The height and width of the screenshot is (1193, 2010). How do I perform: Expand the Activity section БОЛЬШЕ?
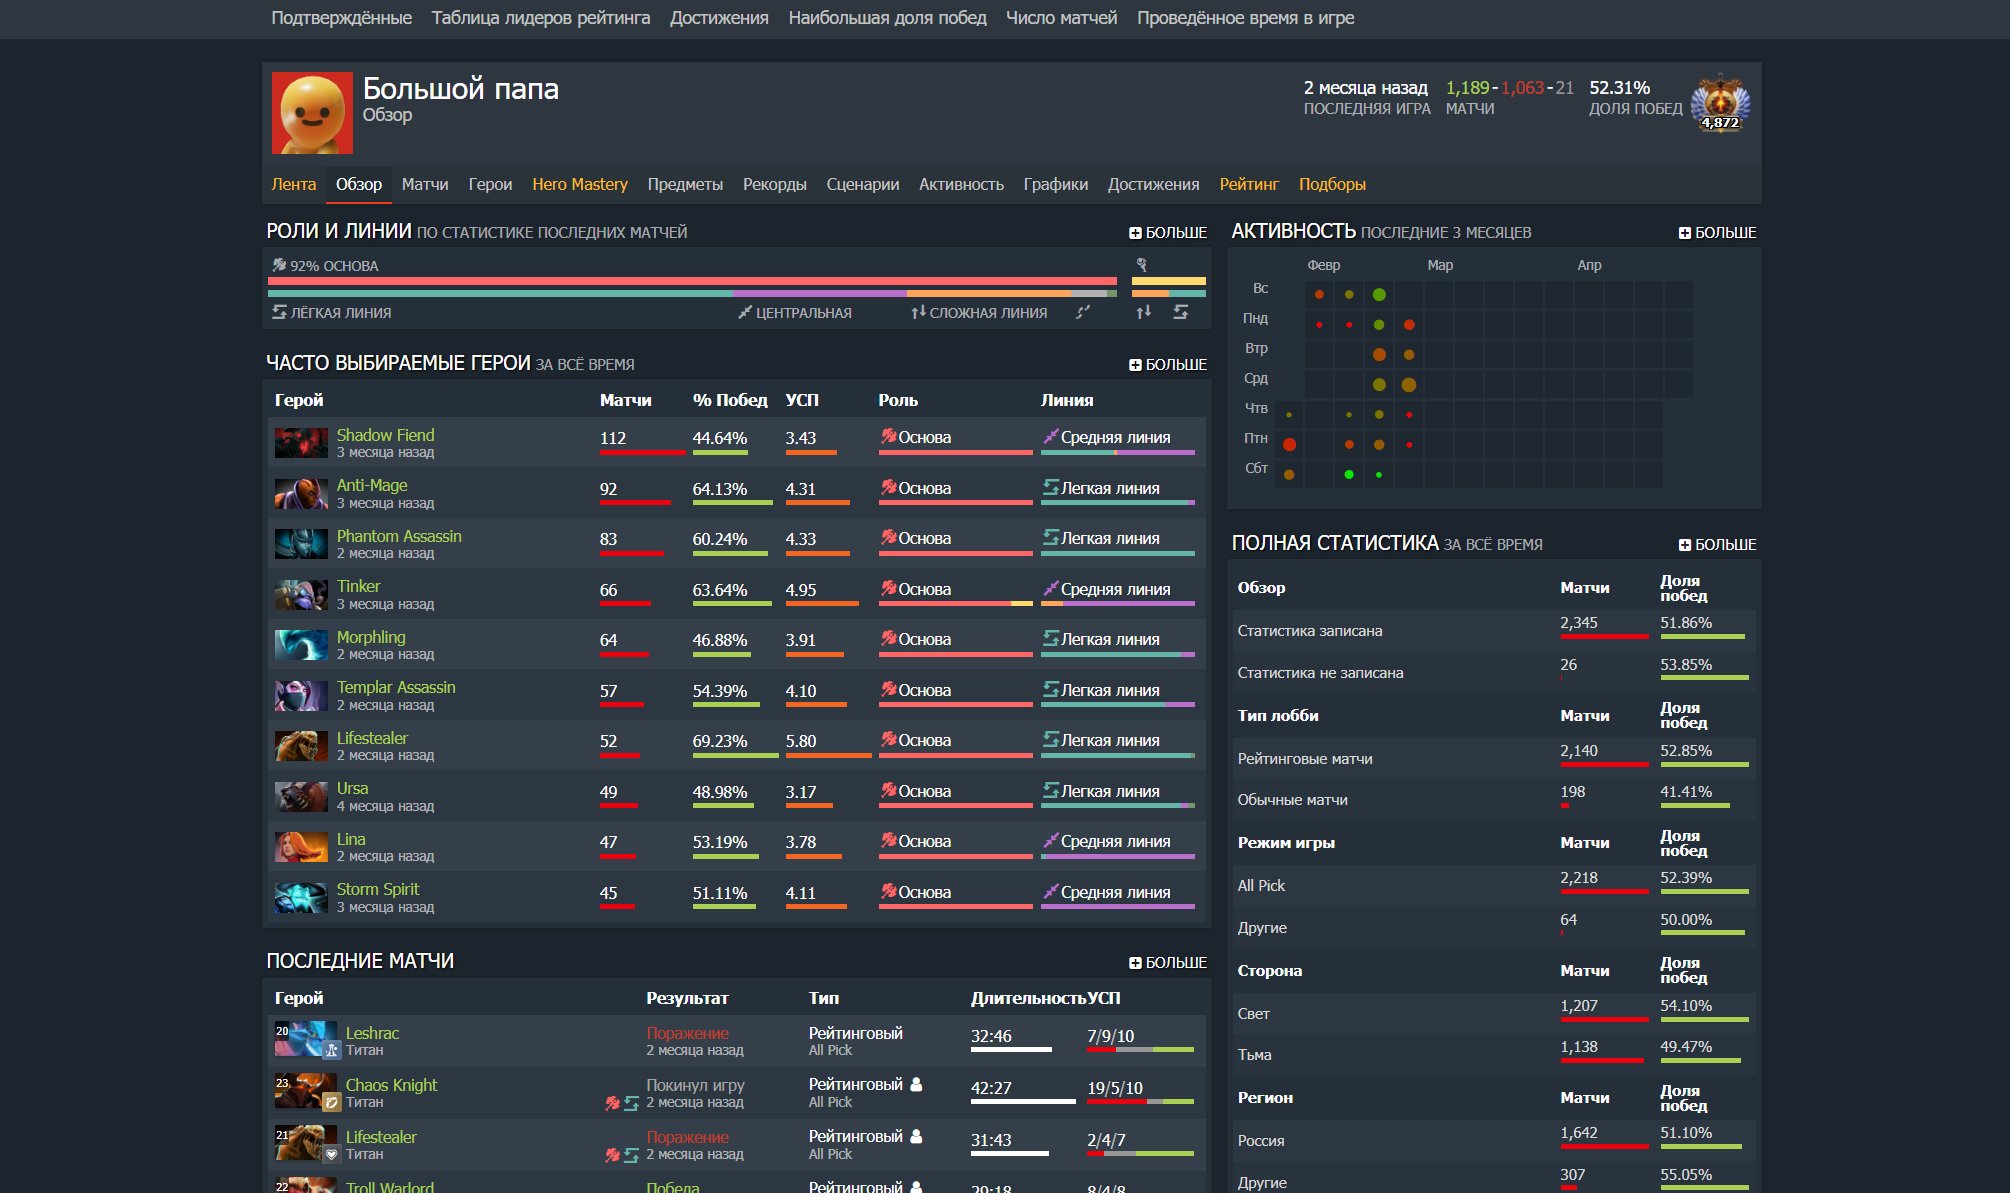click(x=1717, y=233)
